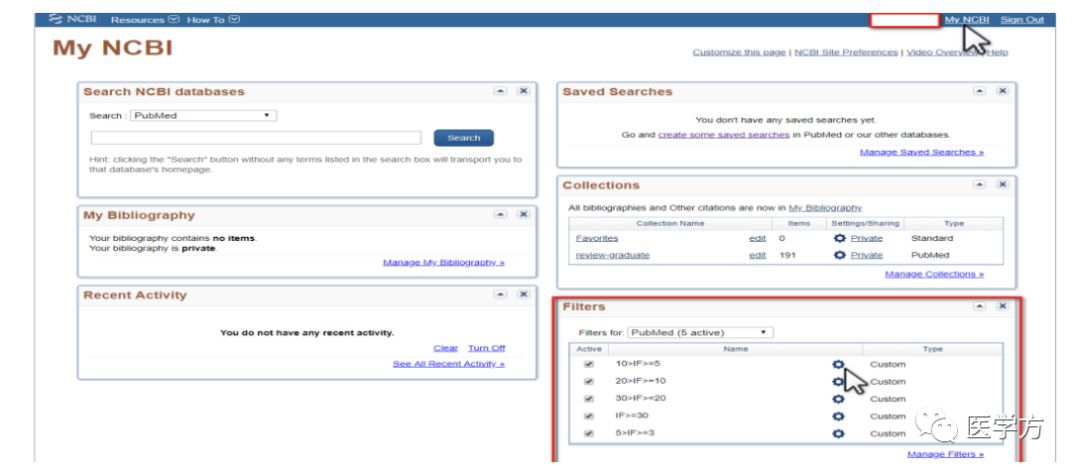Collapse the Saved Searches panel
The height and width of the screenshot is (475, 1080).
979,91
